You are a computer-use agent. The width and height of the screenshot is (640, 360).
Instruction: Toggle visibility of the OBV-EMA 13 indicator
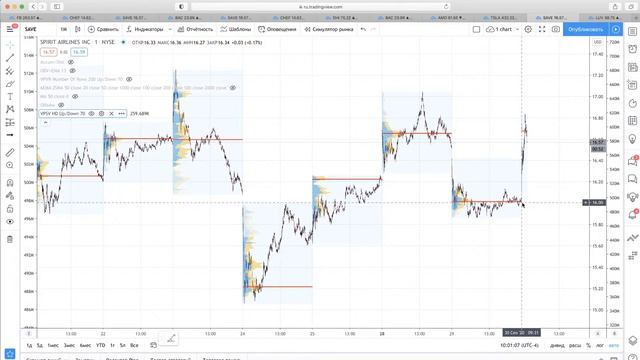73,71
